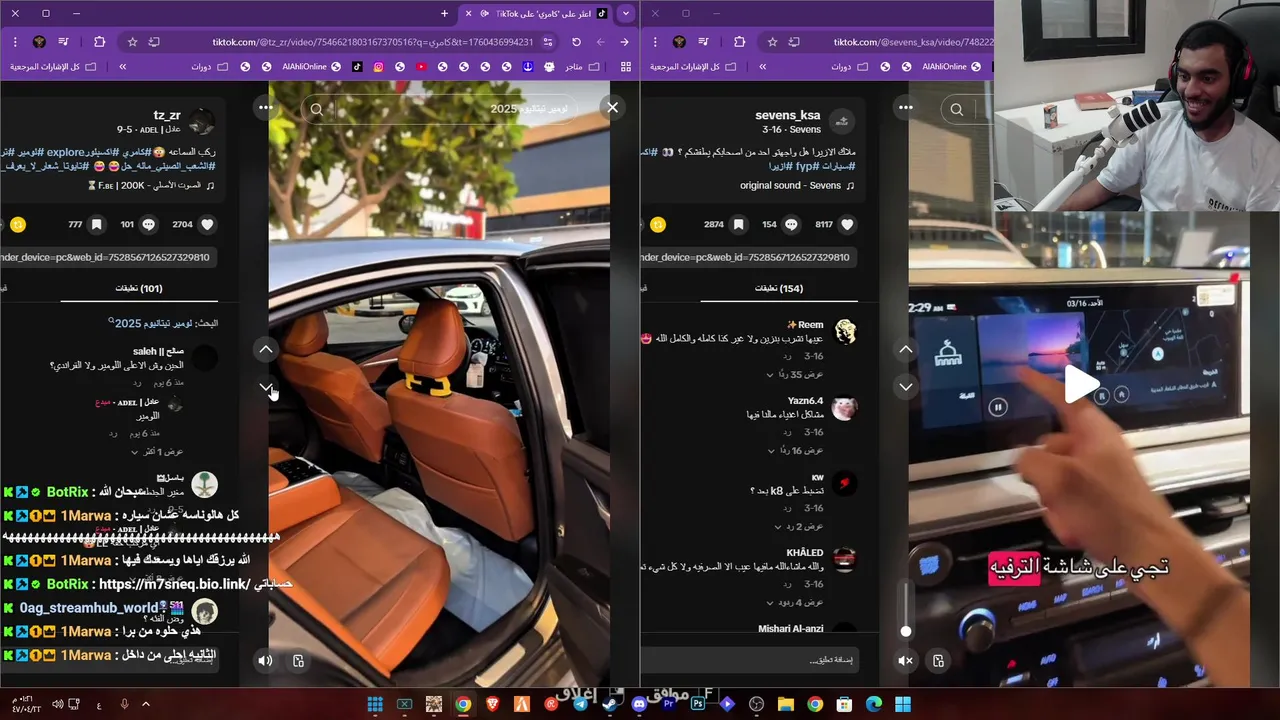Open tz_zr profile avatar
Viewport: 1280px width, 720px height.
pyautogui.click(x=202, y=122)
